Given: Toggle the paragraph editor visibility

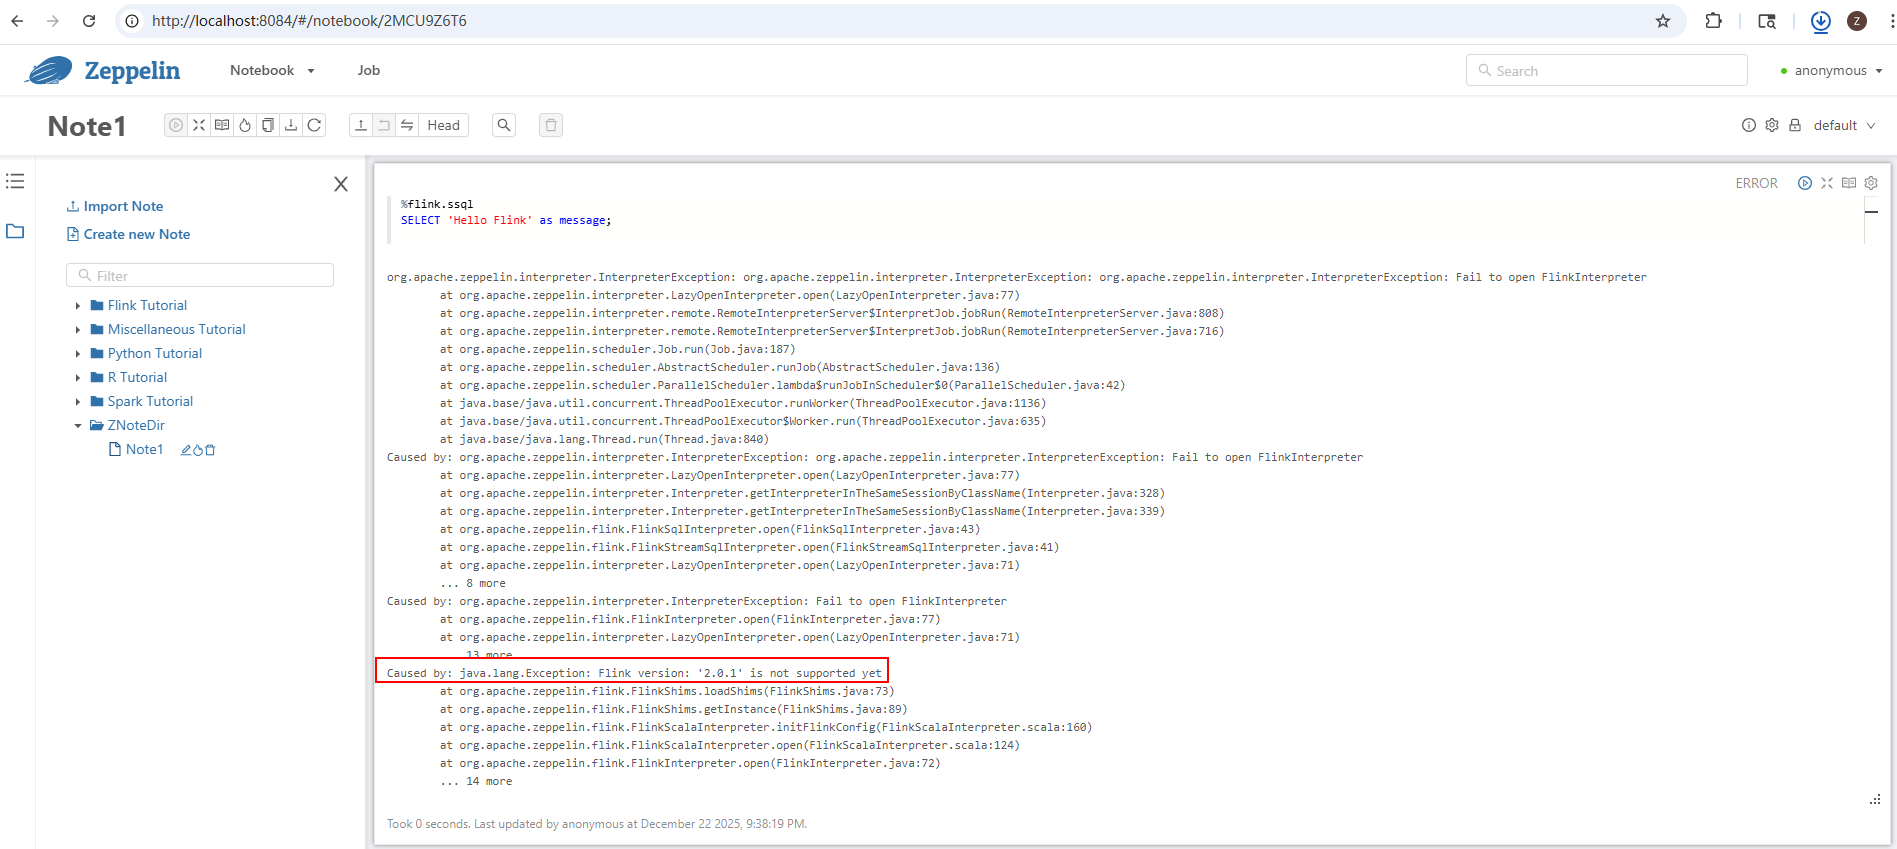Looking at the screenshot, I should pyautogui.click(x=1827, y=183).
